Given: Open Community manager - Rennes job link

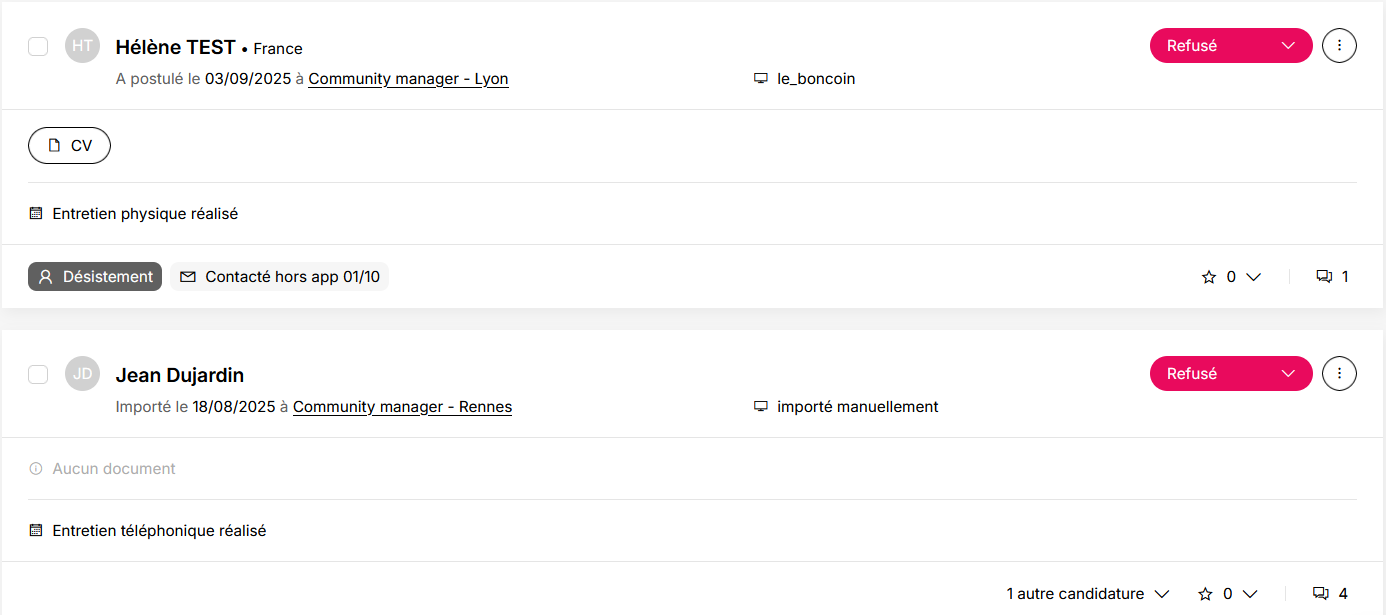Looking at the screenshot, I should pyautogui.click(x=402, y=407).
